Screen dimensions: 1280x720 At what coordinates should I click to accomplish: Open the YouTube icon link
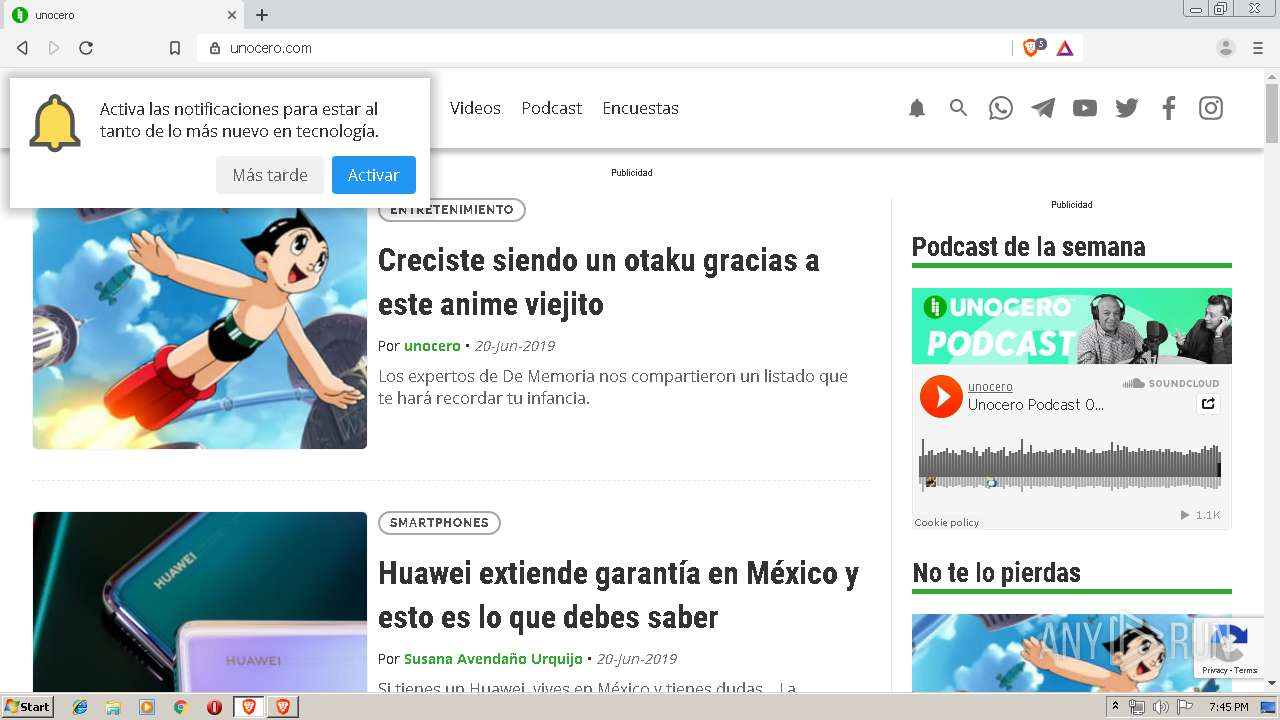[x=1085, y=108]
